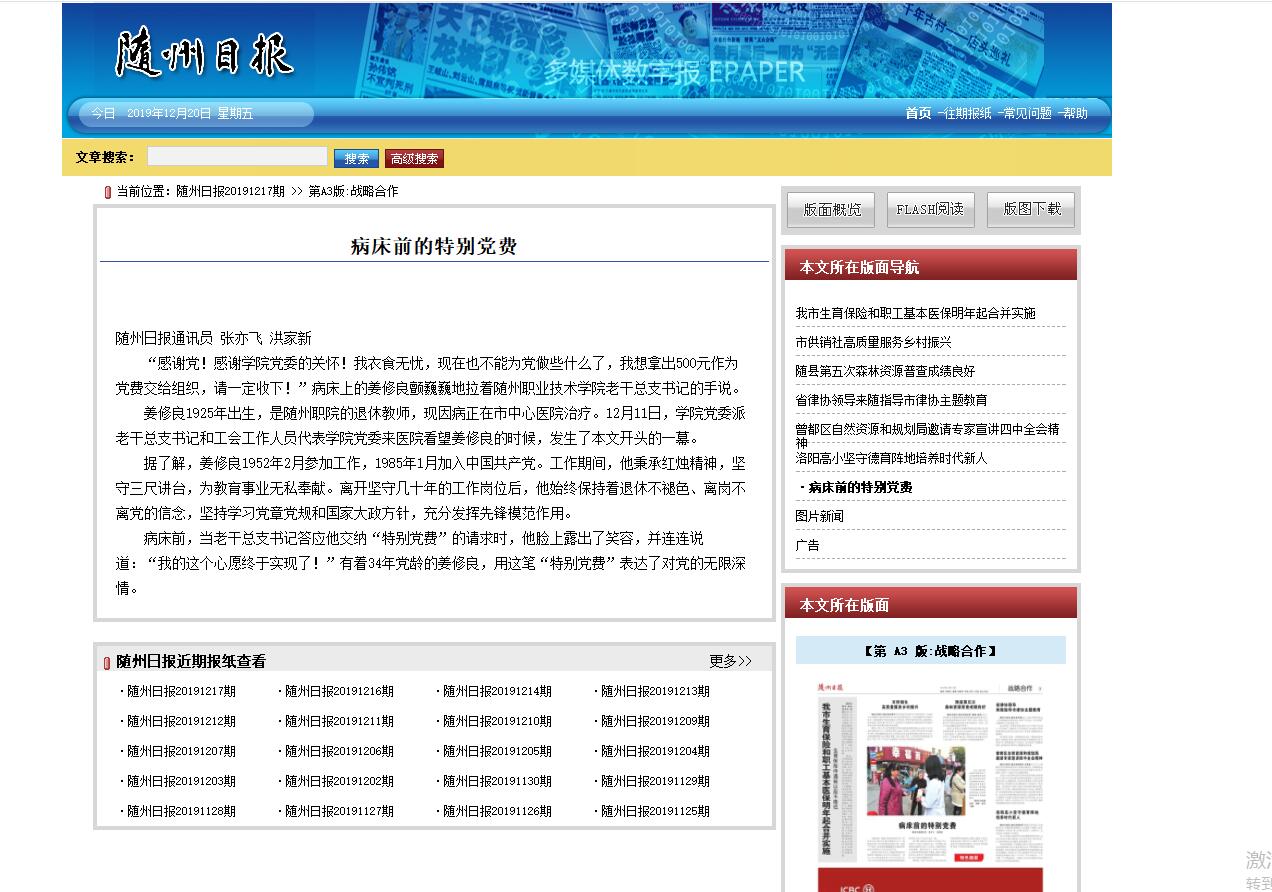Open FLASH阅读 reading mode
The width and height of the screenshot is (1272, 892).
(x=930, y=210)
